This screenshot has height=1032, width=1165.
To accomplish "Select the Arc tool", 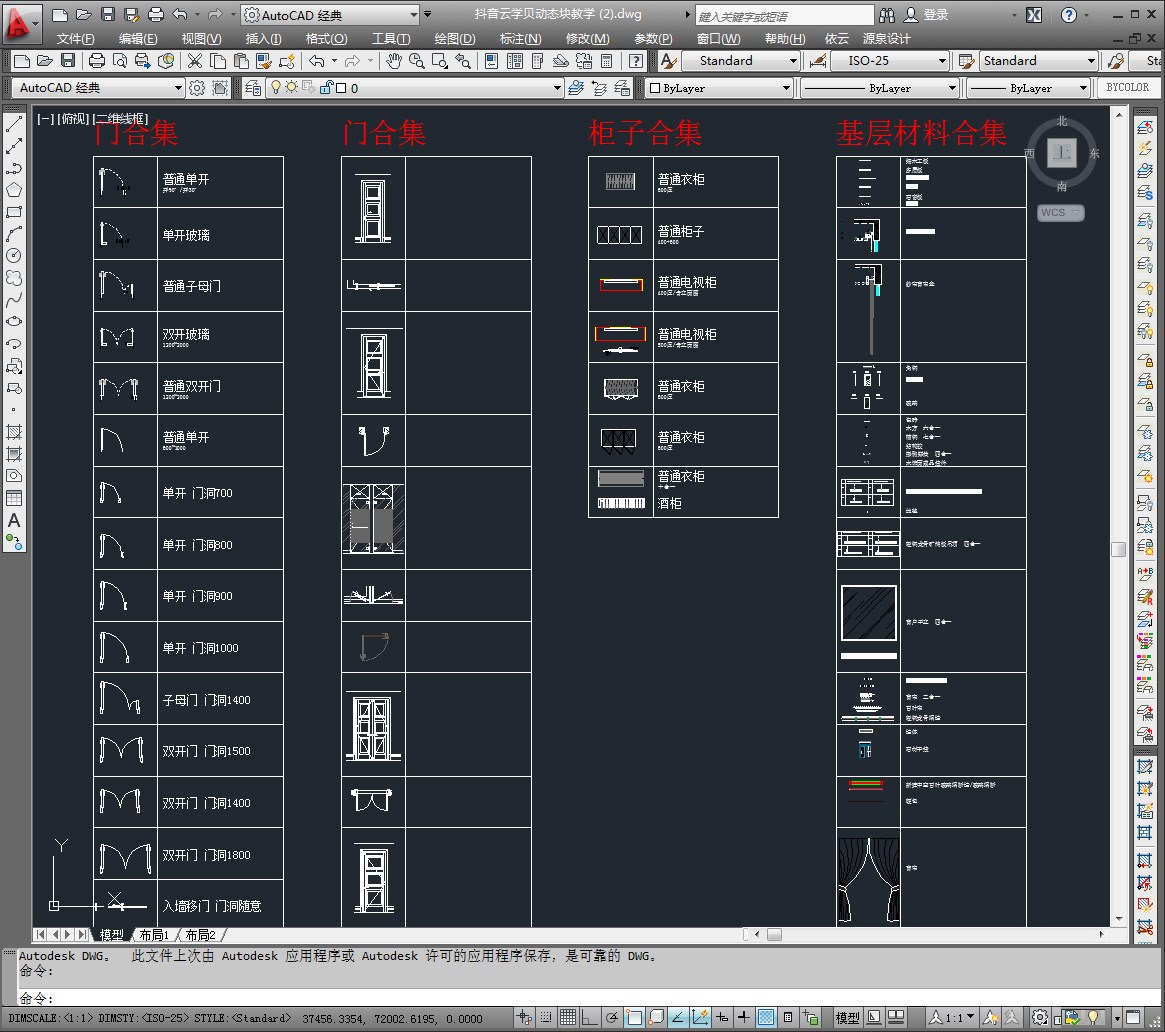I will 13,234.
